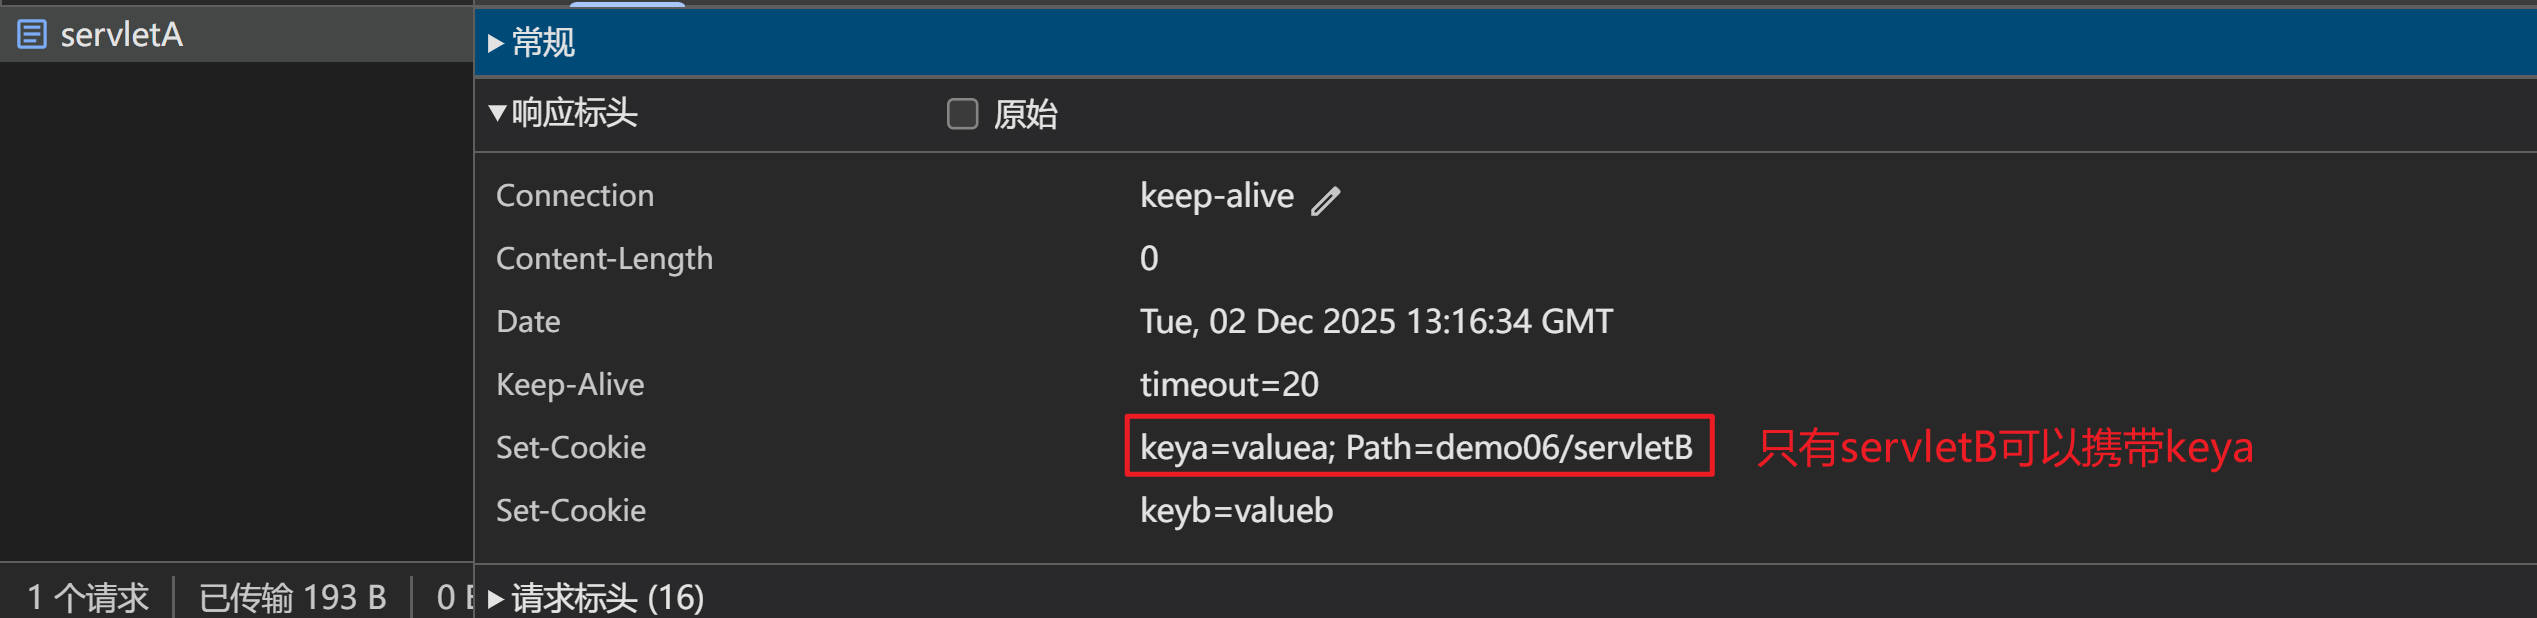Click the pencil edit icon after keep-alive
The height and width of the screenshot is (618, 2537).
[1325, 200]
